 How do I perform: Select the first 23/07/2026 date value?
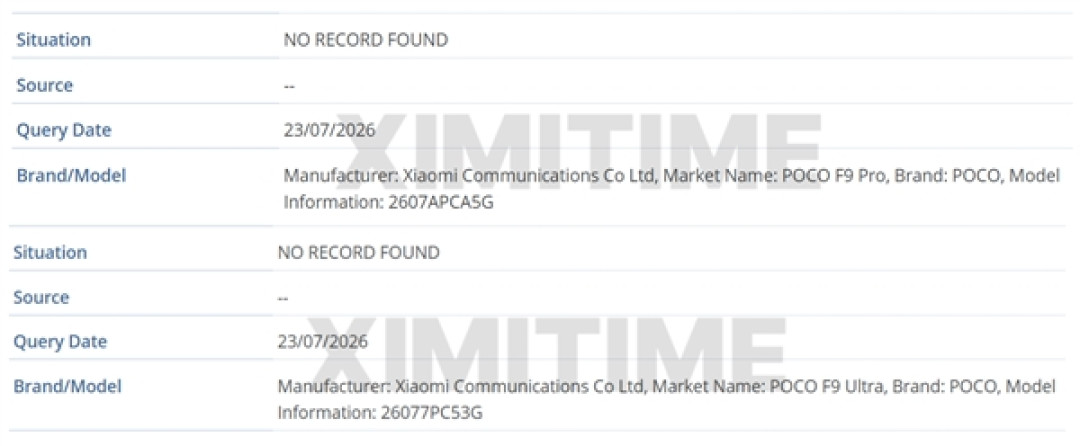330,130
